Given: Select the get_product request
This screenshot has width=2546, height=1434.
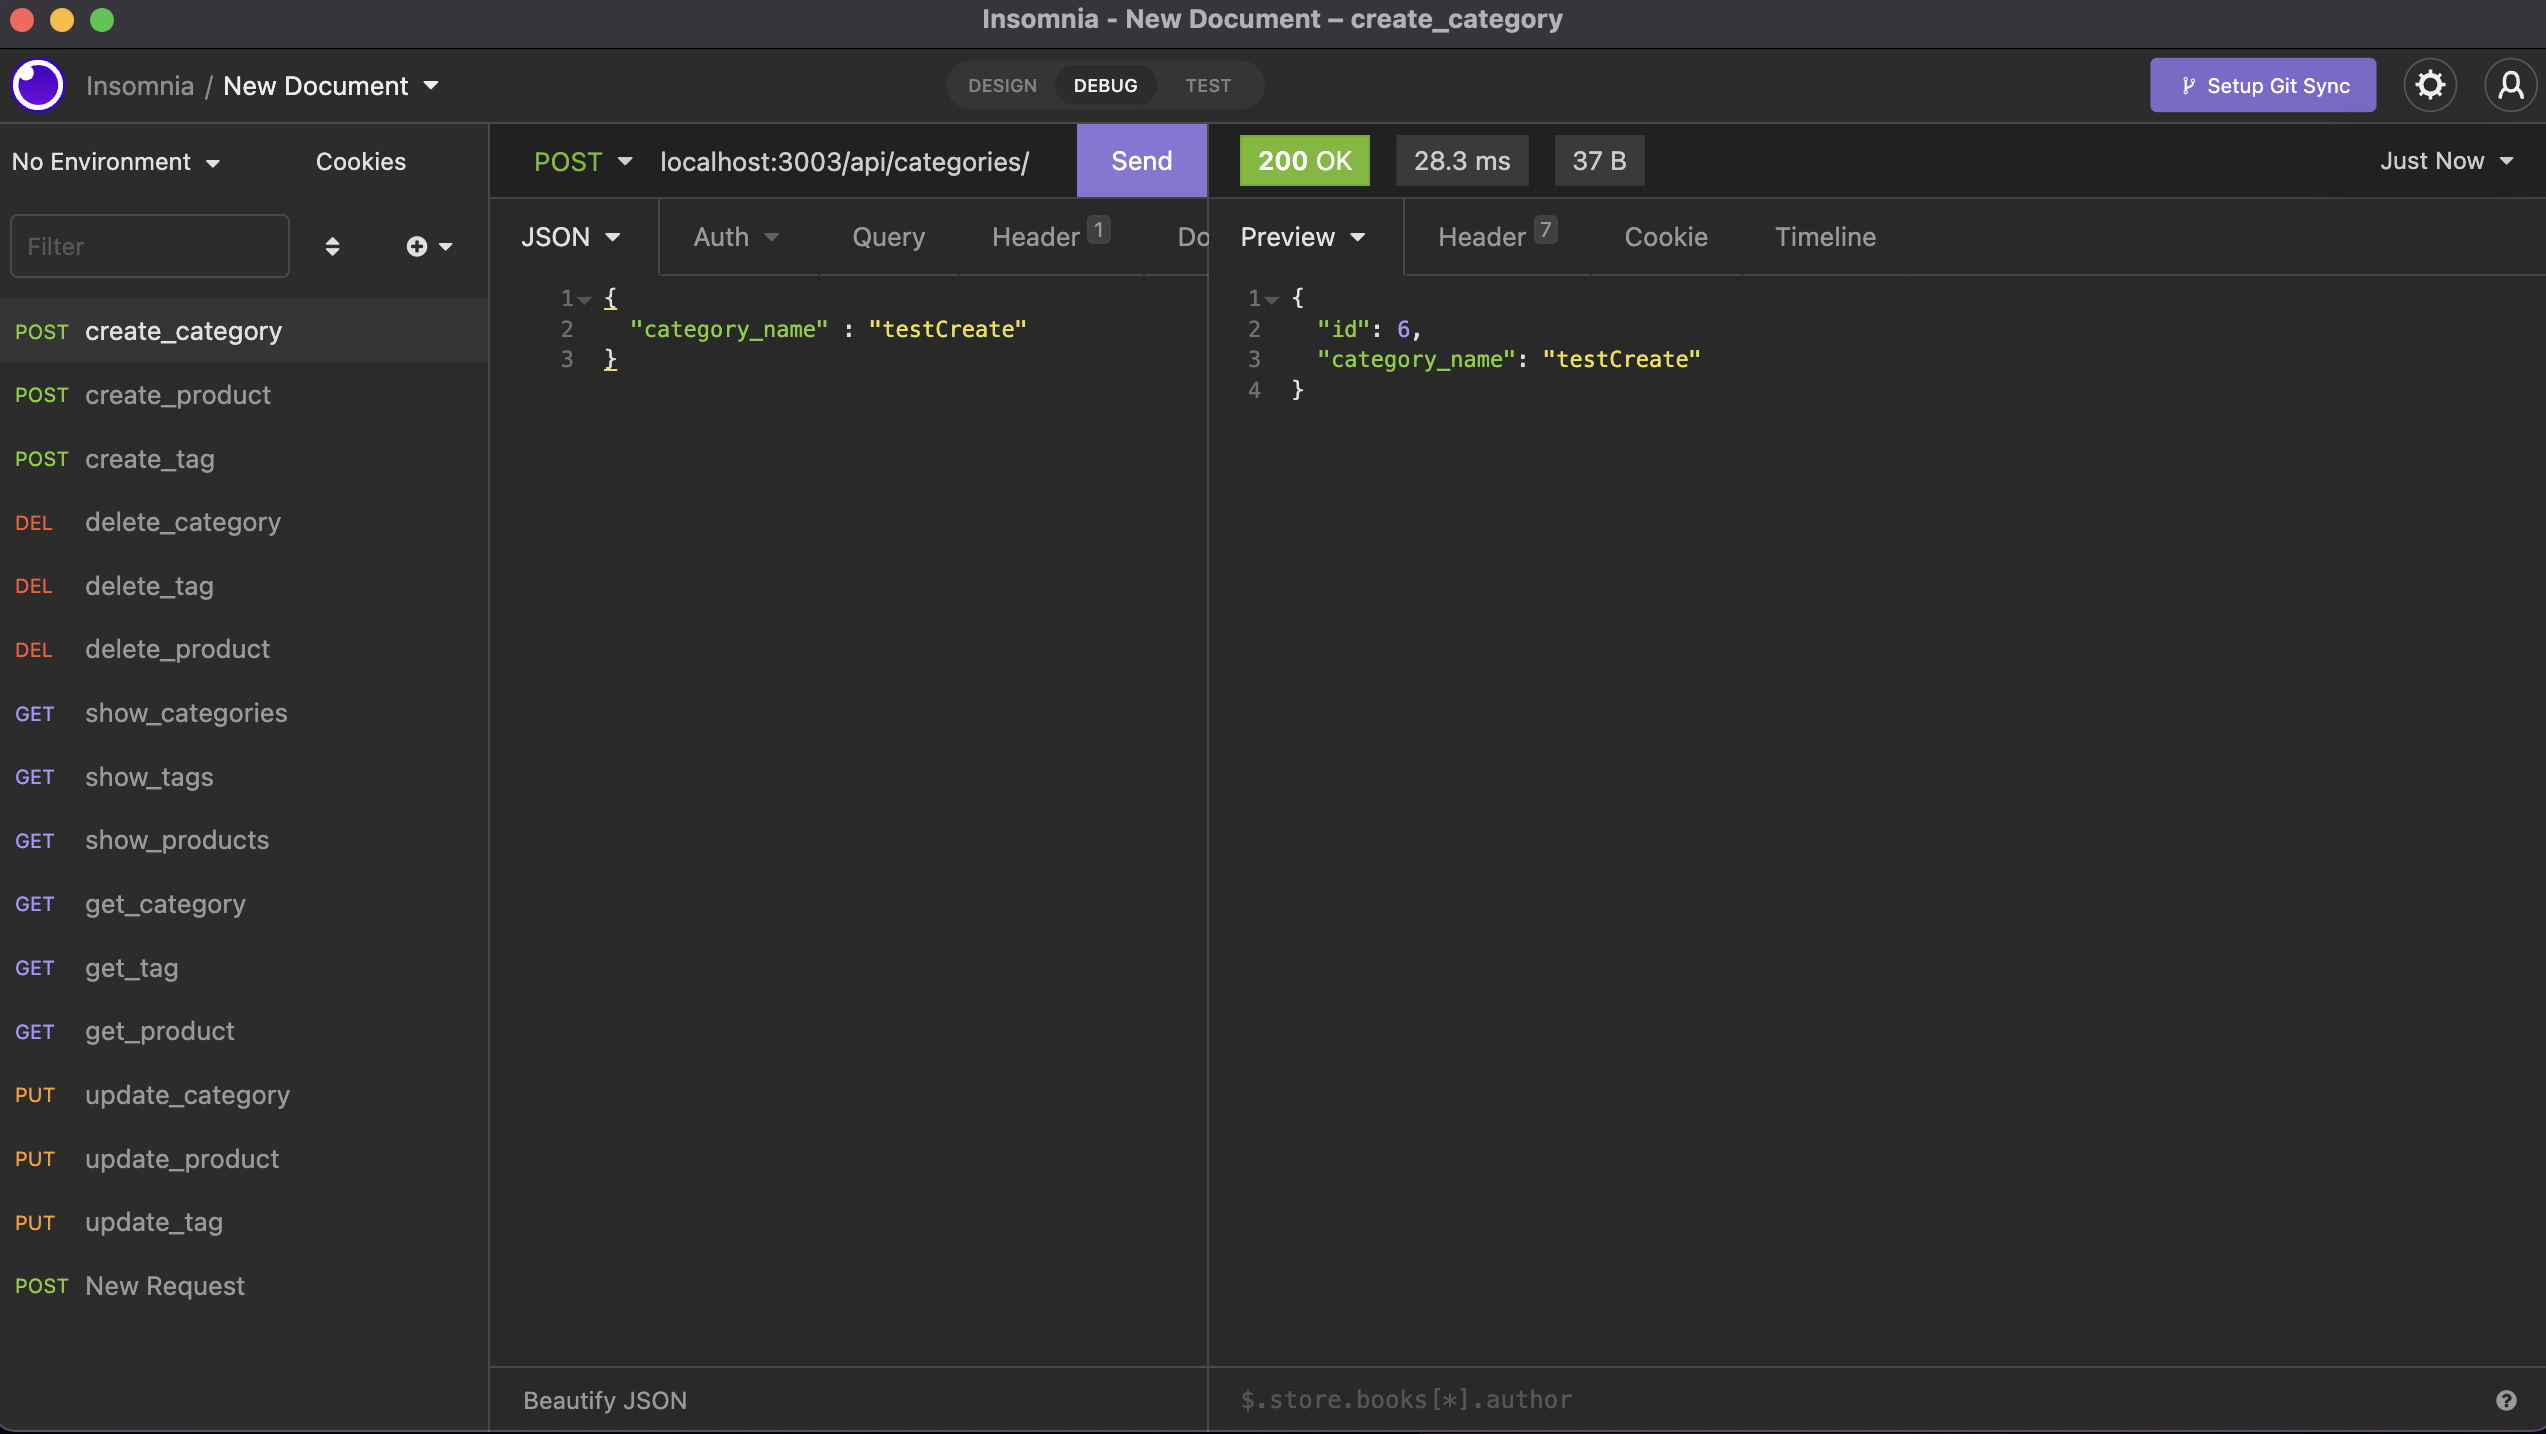Looking at the screenshot, I should click(244, 1031).
